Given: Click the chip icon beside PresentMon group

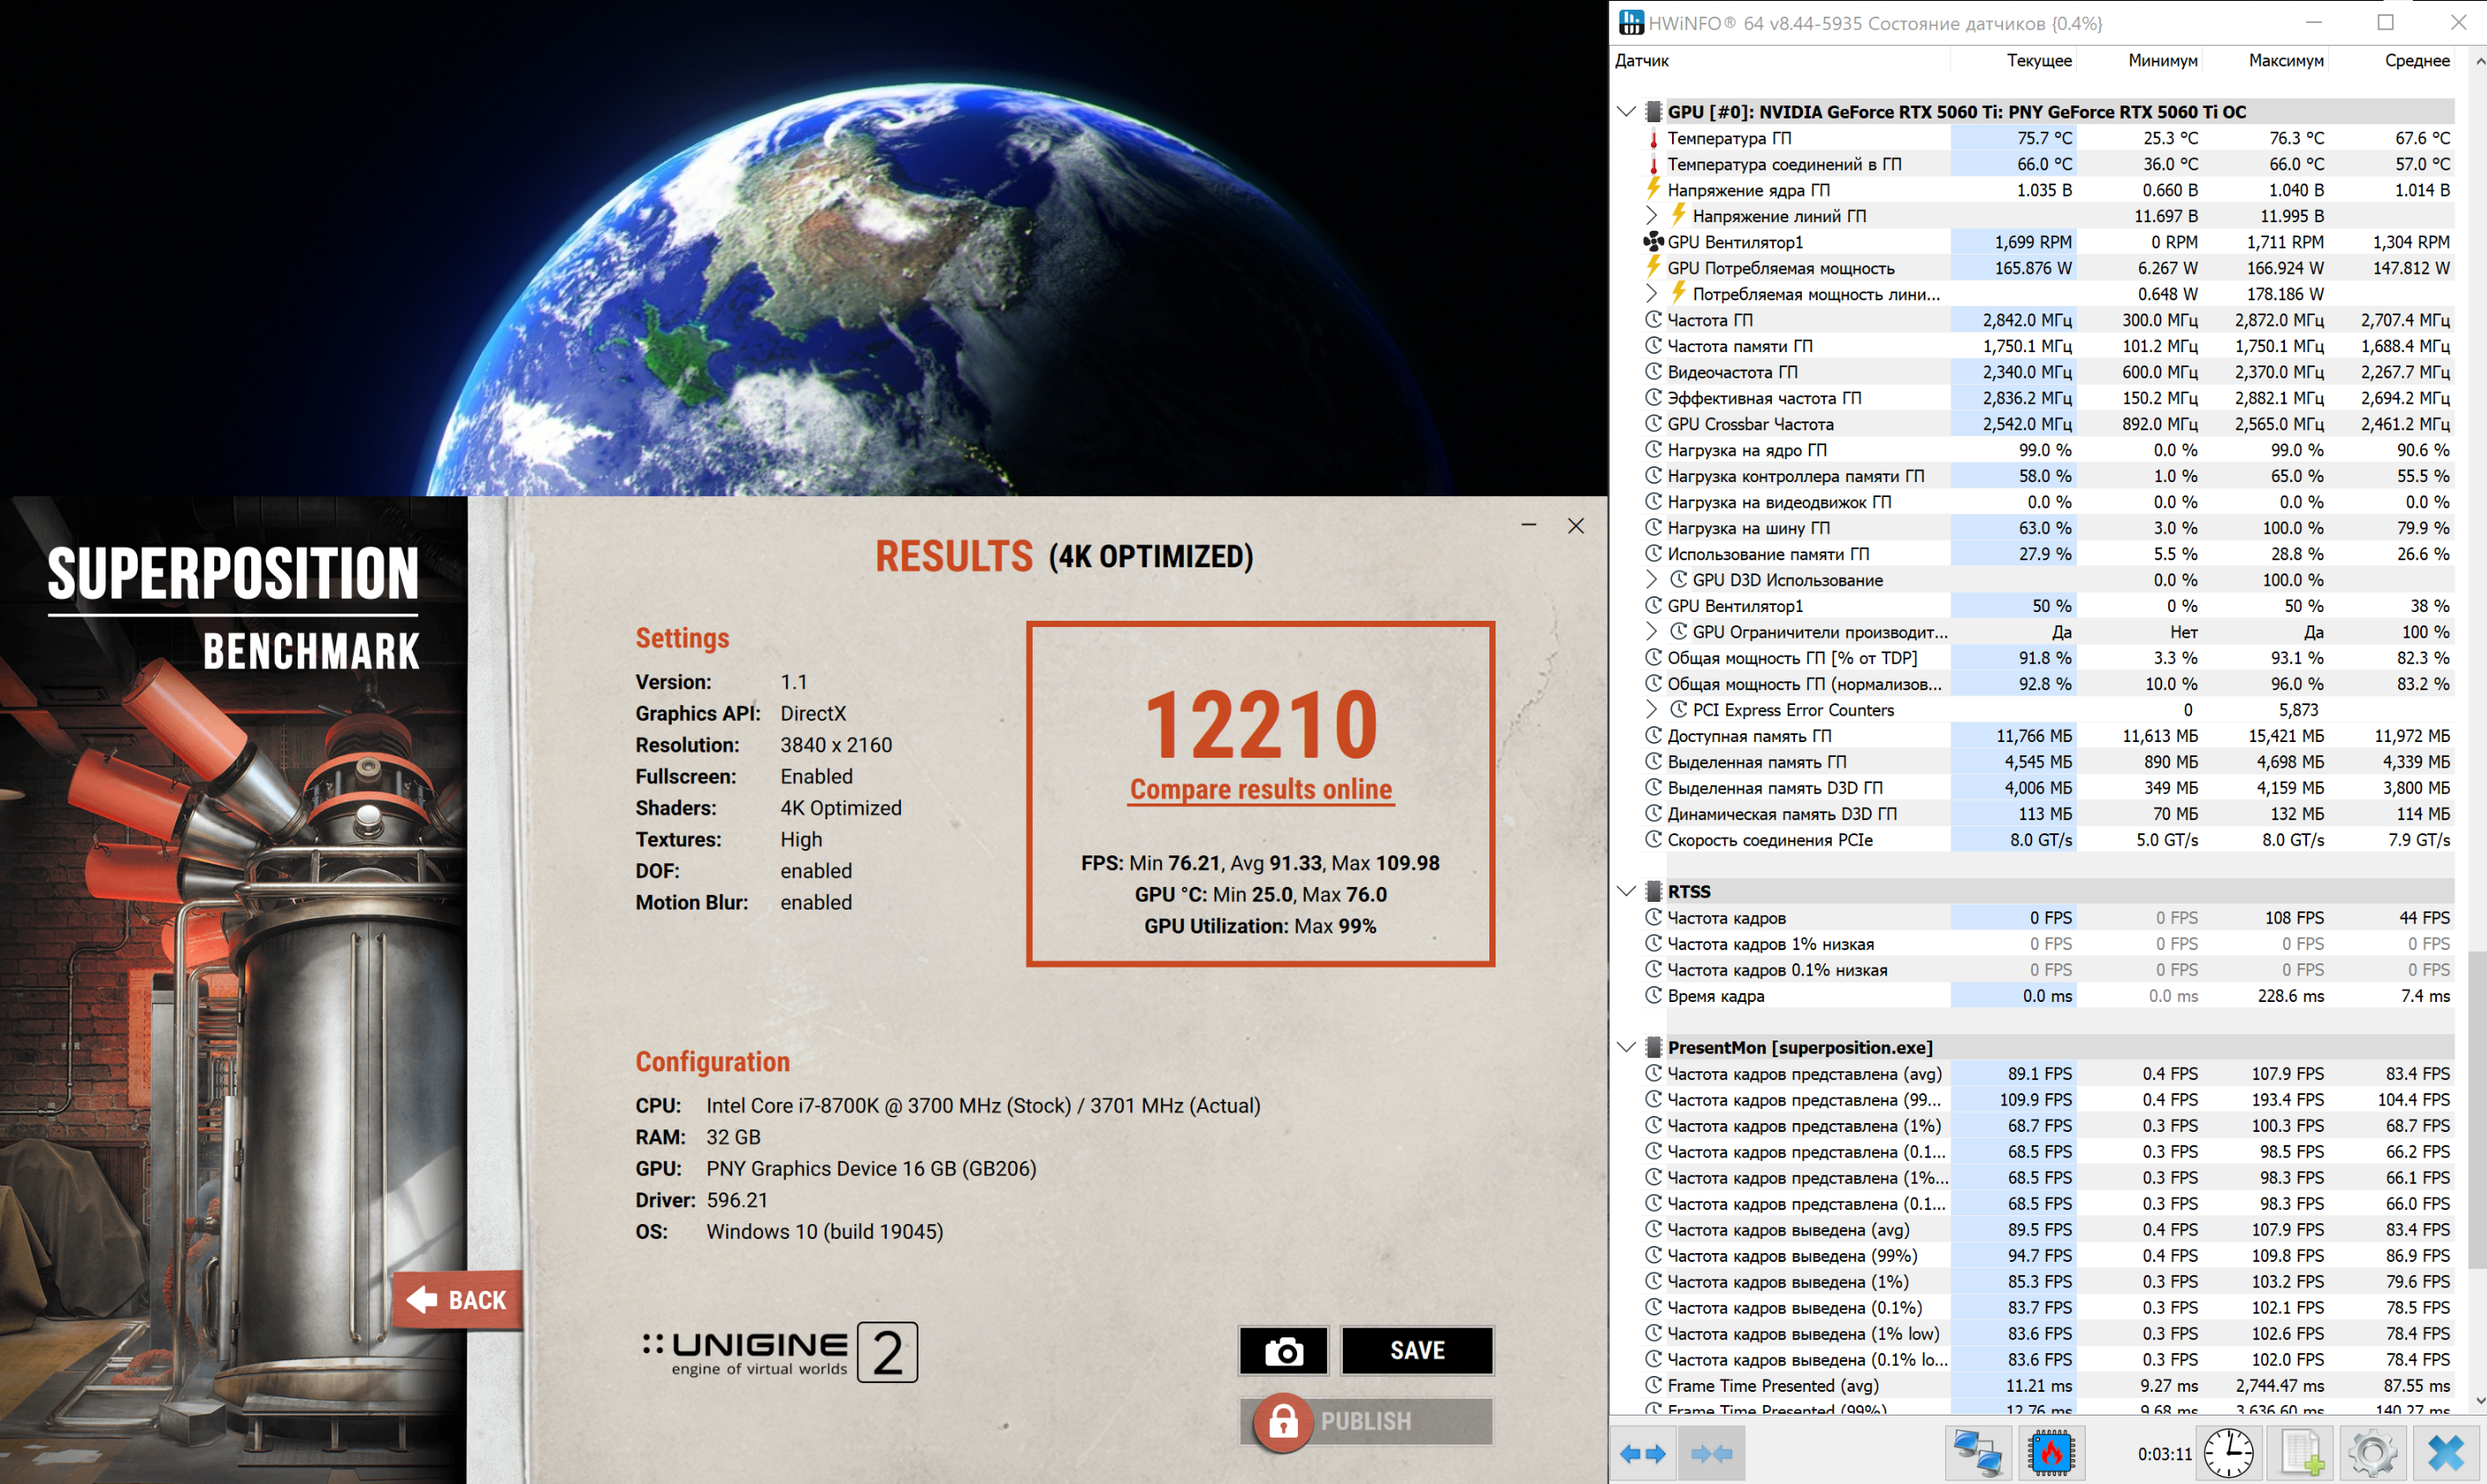Looking at the screenshot, I should [x=1654, y=1047].
